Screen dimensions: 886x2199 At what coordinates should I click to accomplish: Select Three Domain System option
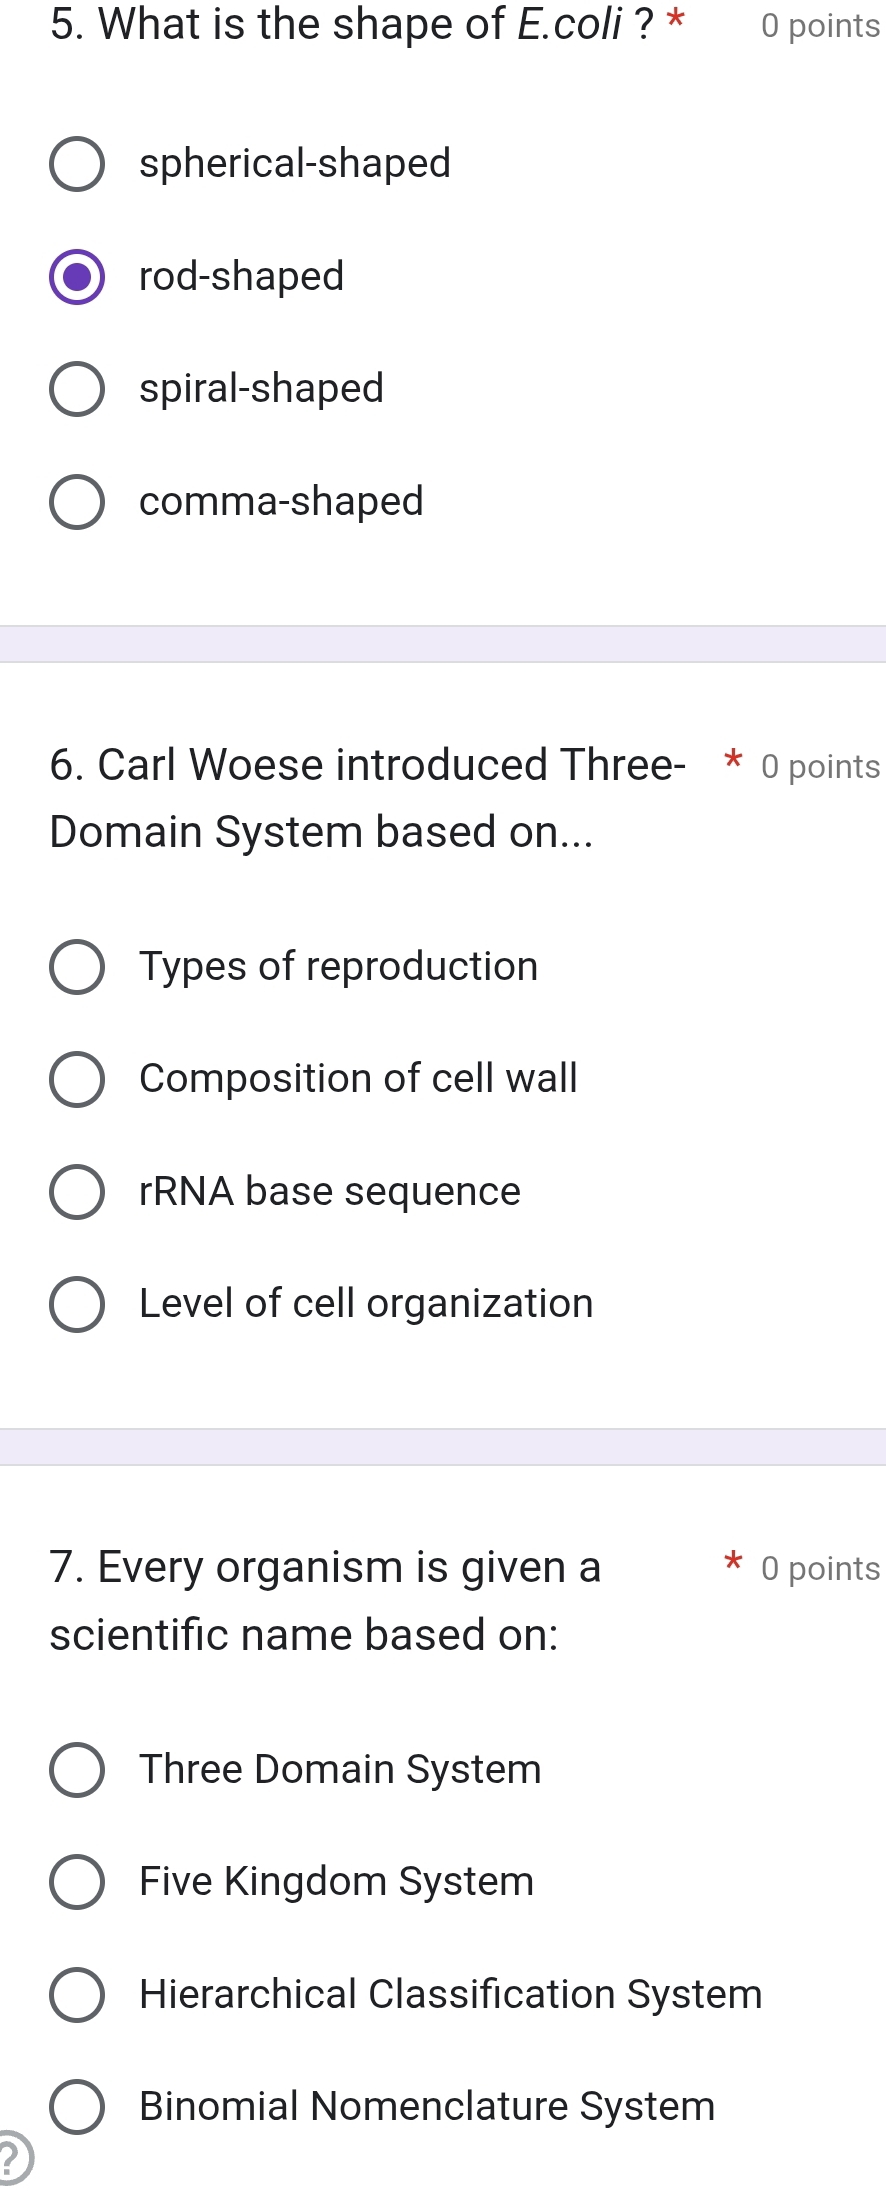pyautogui.click(x=77, y=1770)
